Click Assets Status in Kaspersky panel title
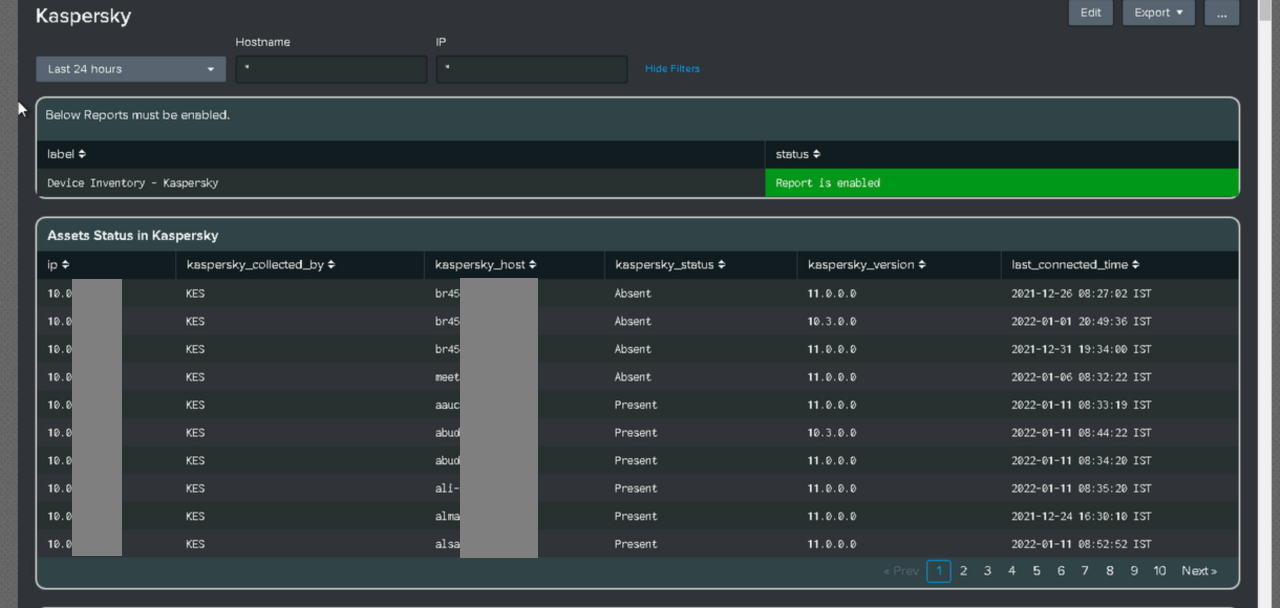1280x608 pixels. tap(133, 236)
